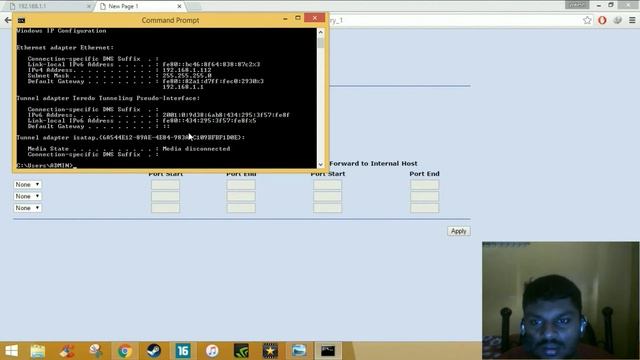Open iTunes from the taskbar

point(212,351)
